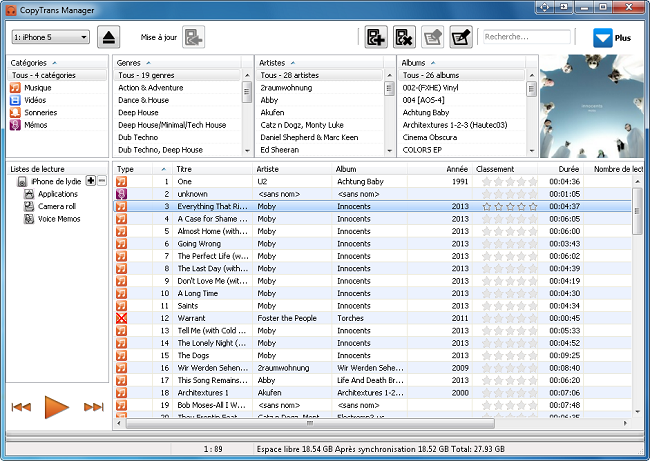Sort by the Albums header

pos(462,63)
